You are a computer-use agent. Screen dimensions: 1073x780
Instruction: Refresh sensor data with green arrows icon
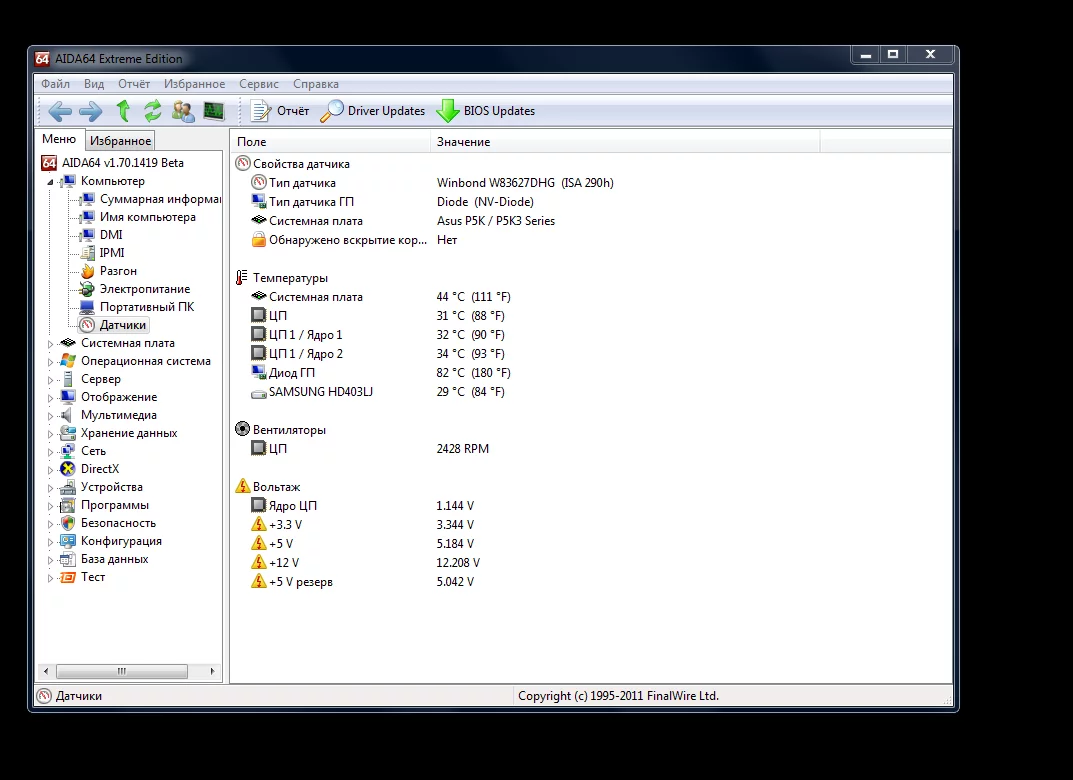click(x=153, y=111)
